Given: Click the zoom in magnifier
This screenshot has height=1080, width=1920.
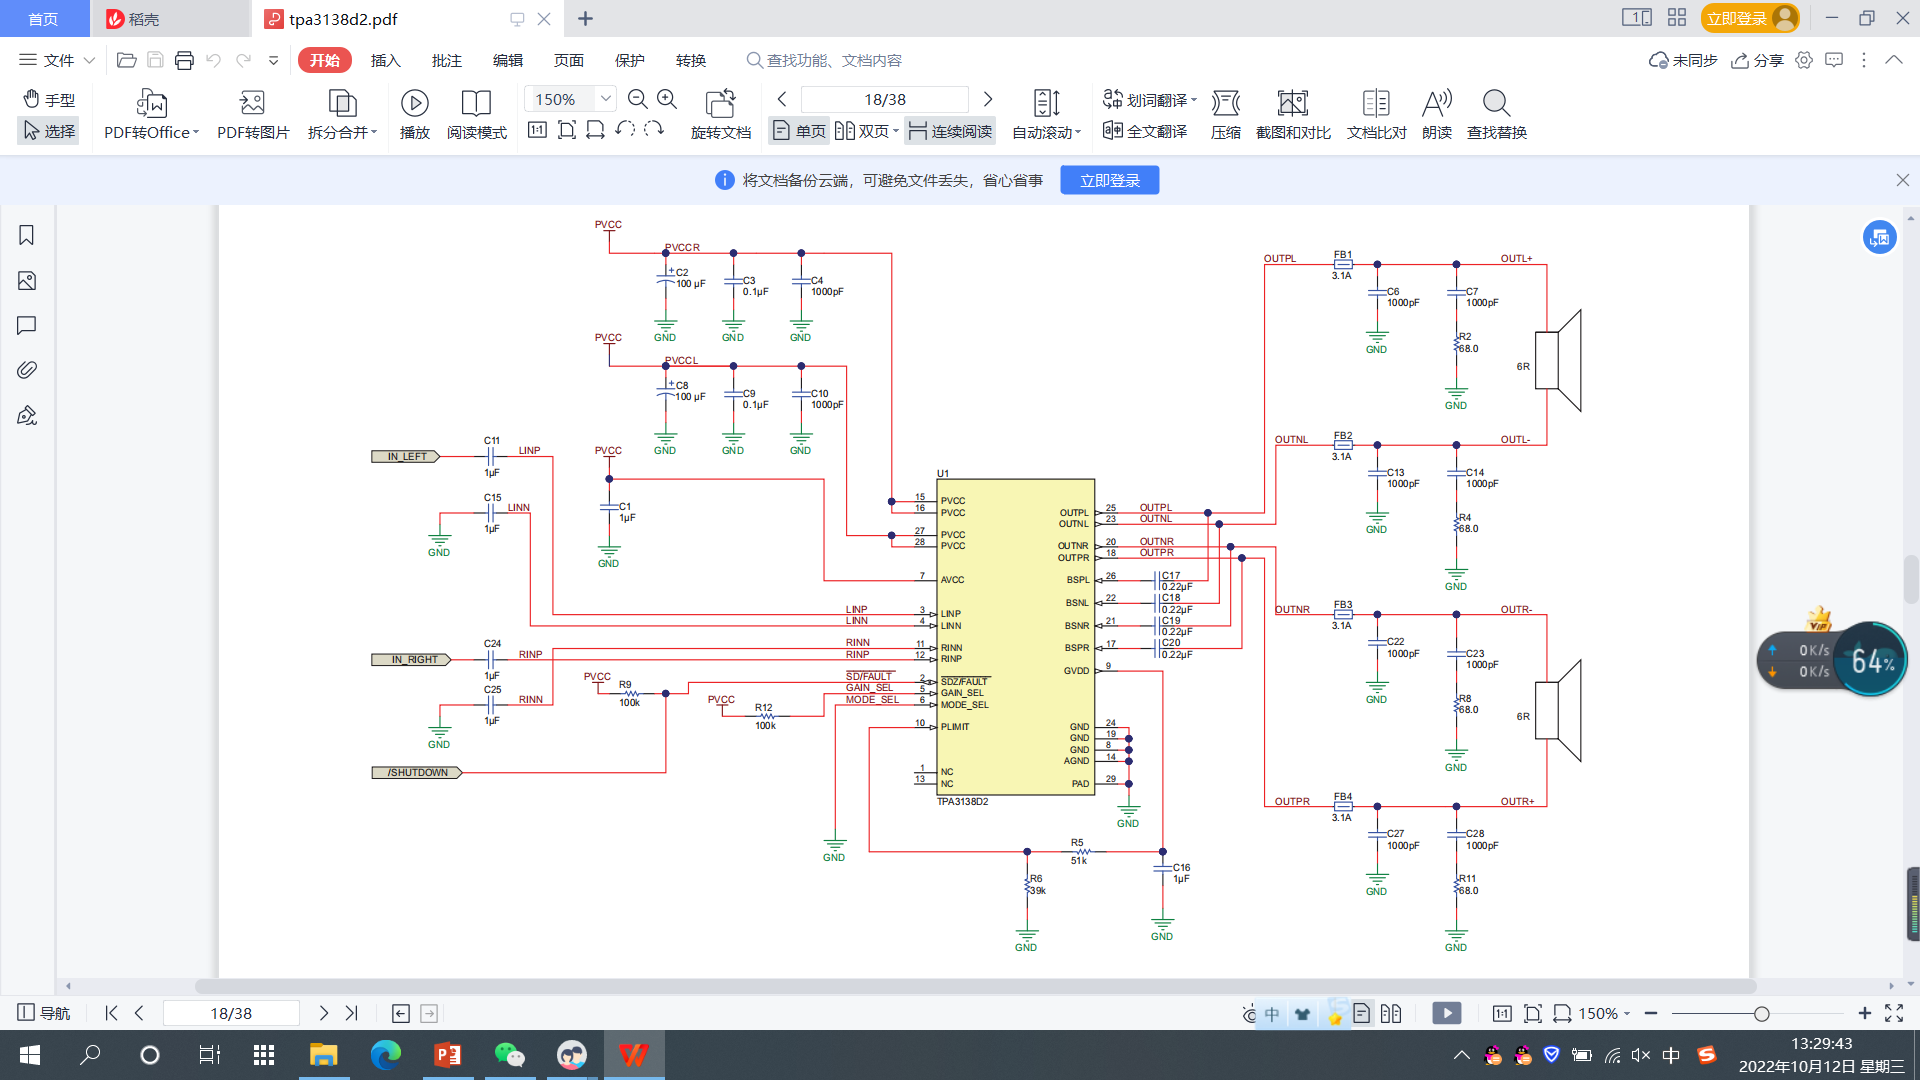Looking at the screenshot, I should (x=667, y=99).
